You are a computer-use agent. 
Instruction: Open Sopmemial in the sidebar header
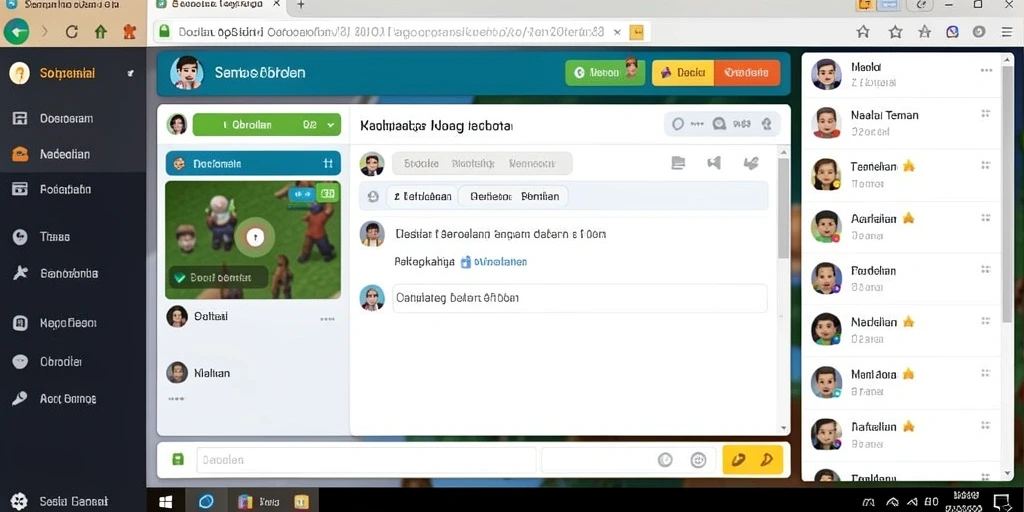pyautogui.click(x=67, y=73)
